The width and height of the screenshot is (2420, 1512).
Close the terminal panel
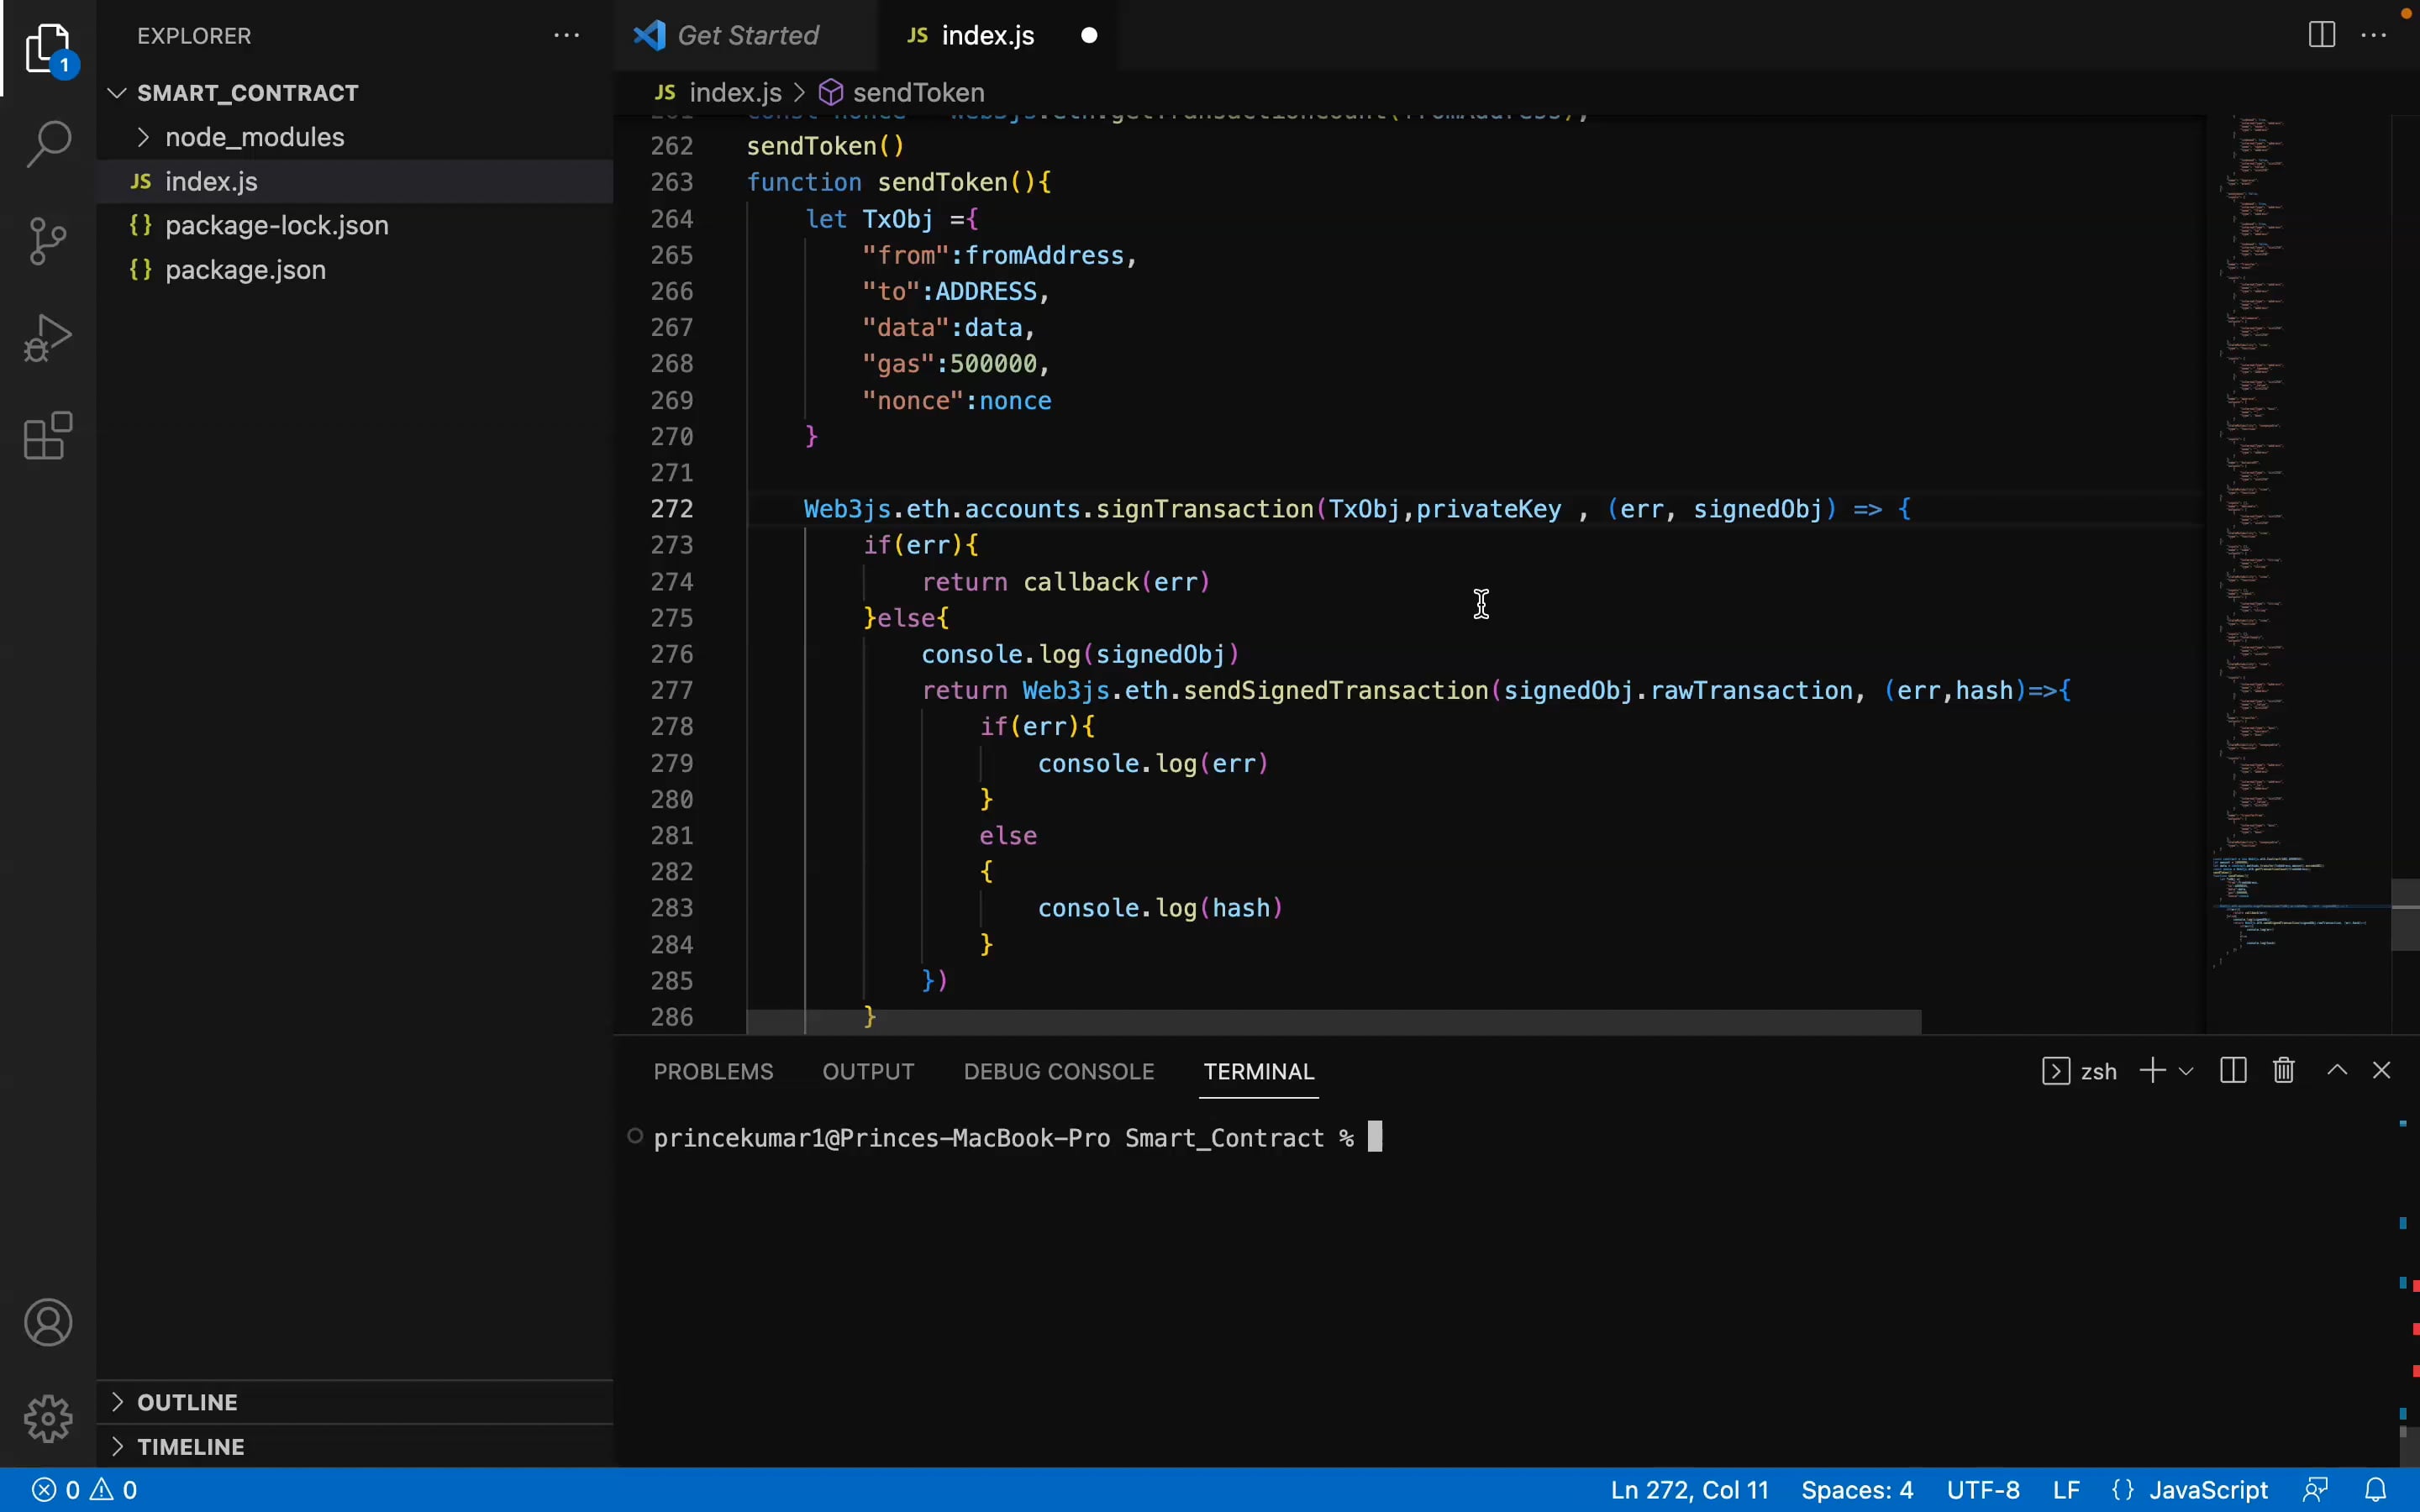2382,1071
